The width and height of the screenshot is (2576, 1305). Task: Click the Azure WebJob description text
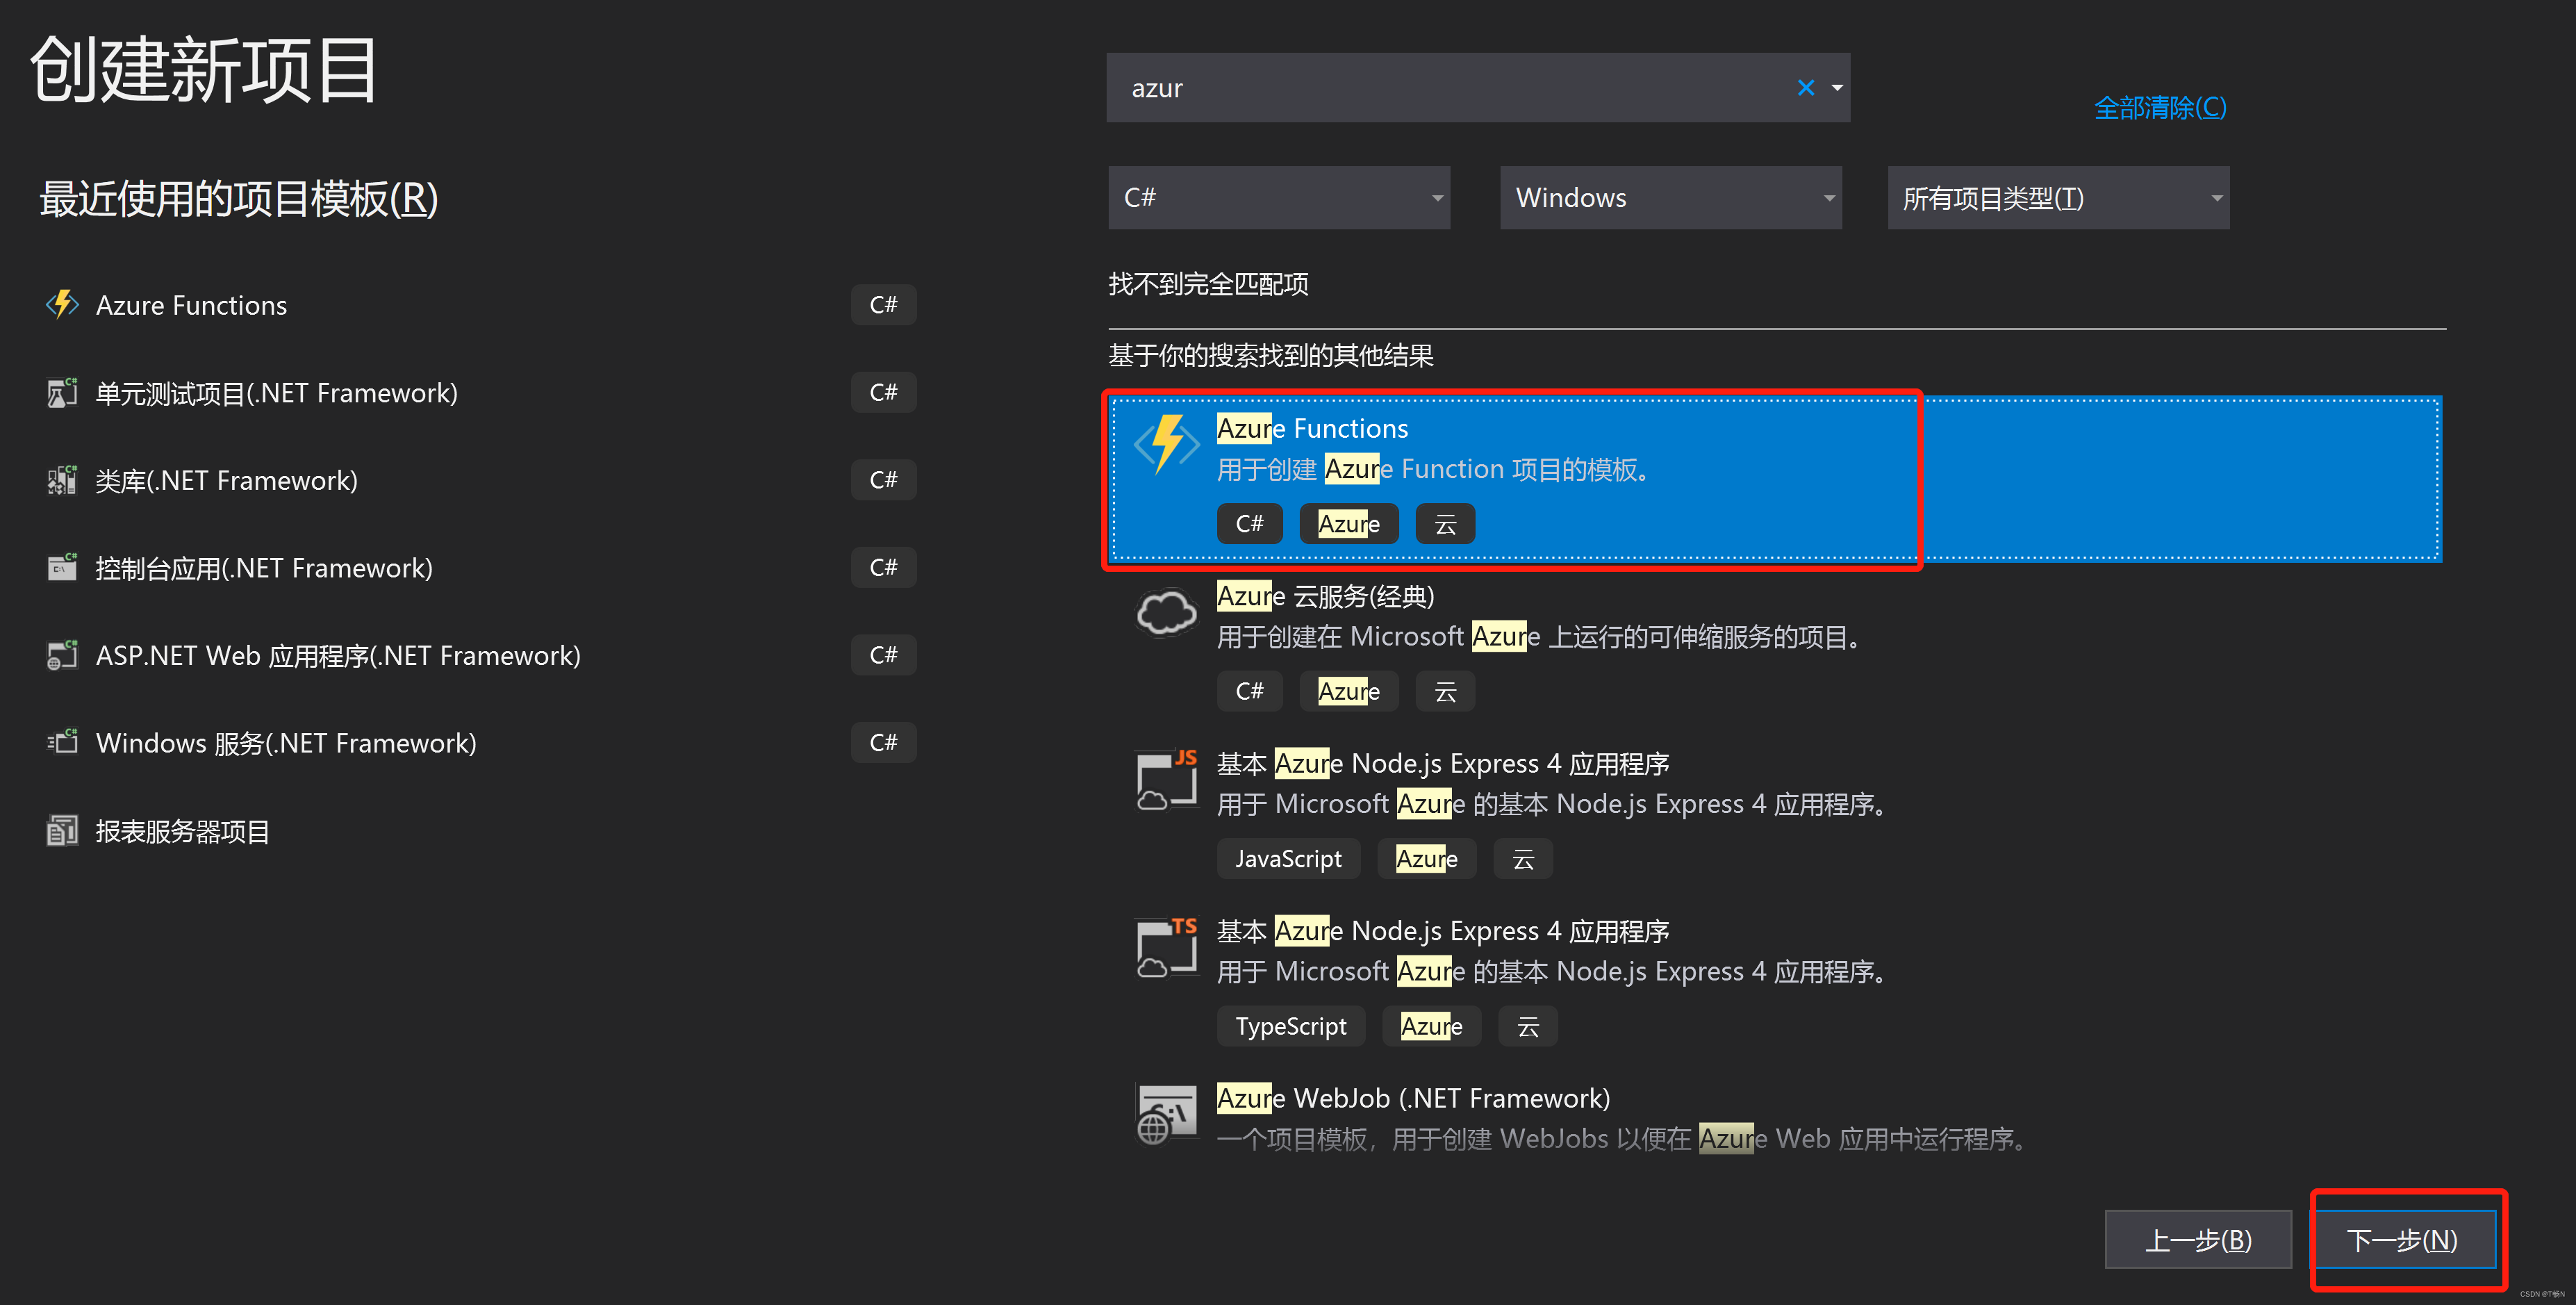point(1622,1138)
